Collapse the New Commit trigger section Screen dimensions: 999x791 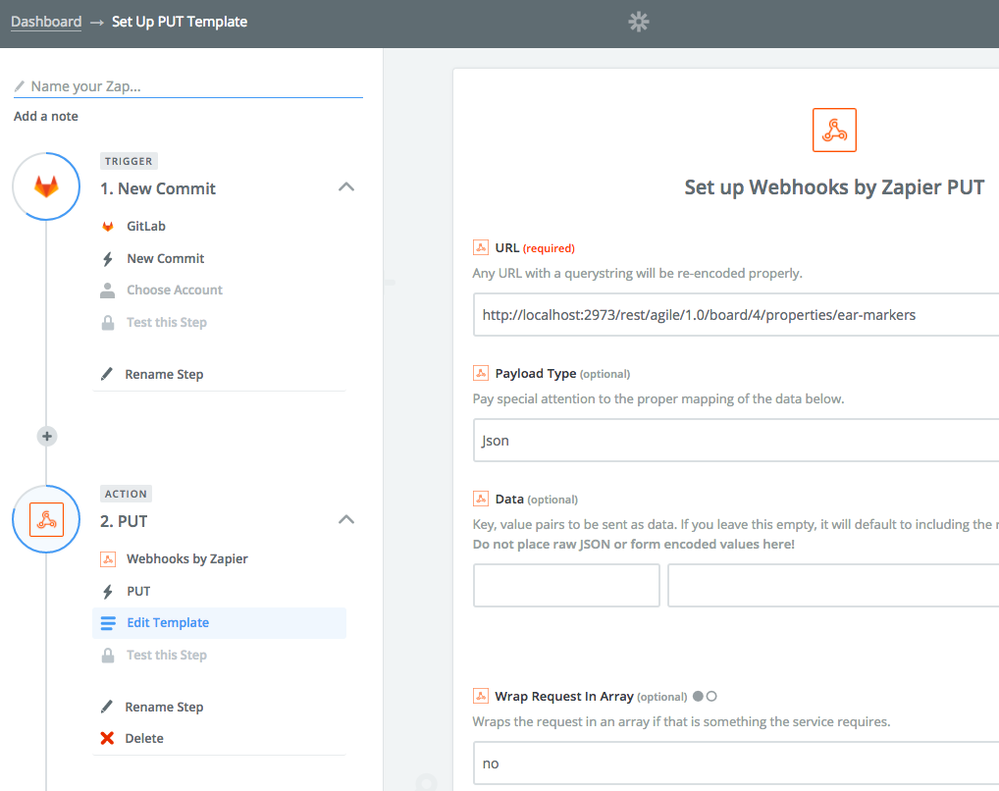(346, 187)
